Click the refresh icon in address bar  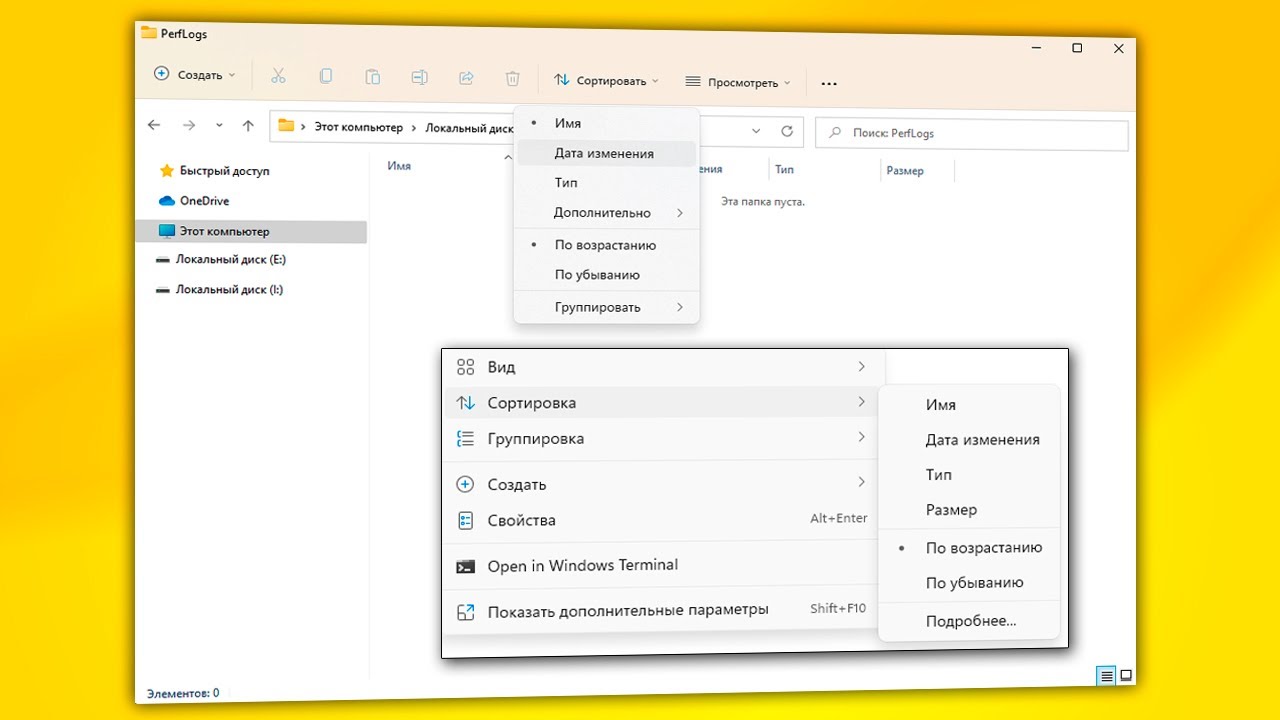(787, 132)
